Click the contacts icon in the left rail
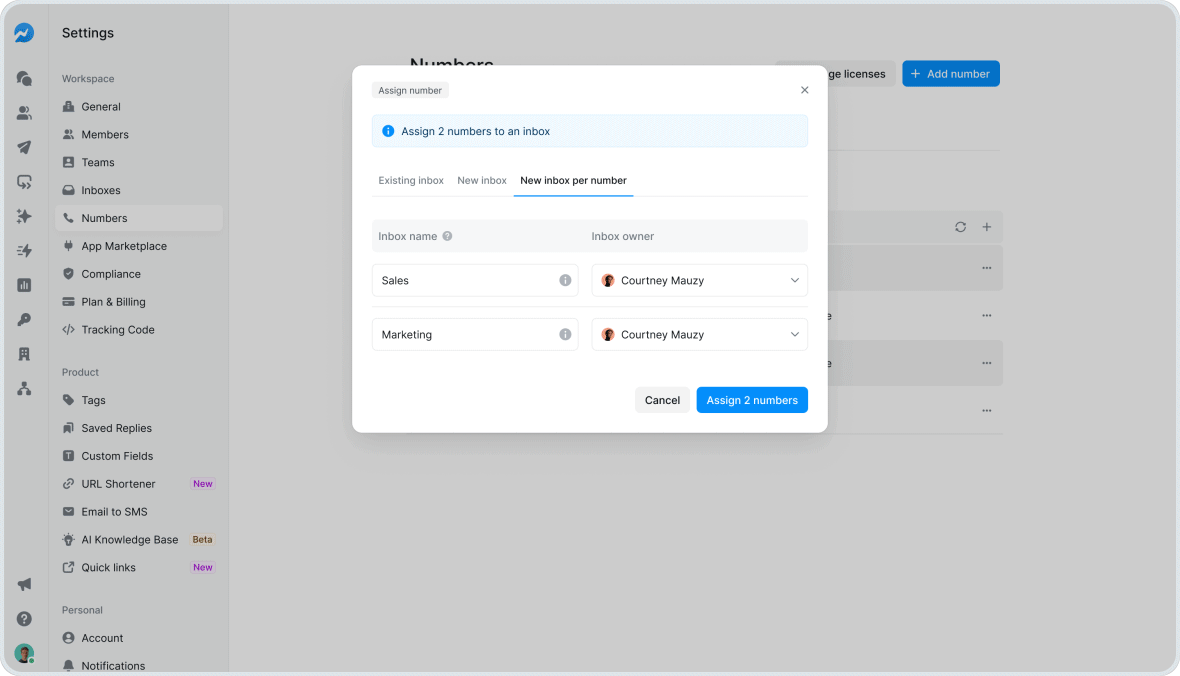The width and height of the screenshot is (1180, 676). [x=23, y=113]
